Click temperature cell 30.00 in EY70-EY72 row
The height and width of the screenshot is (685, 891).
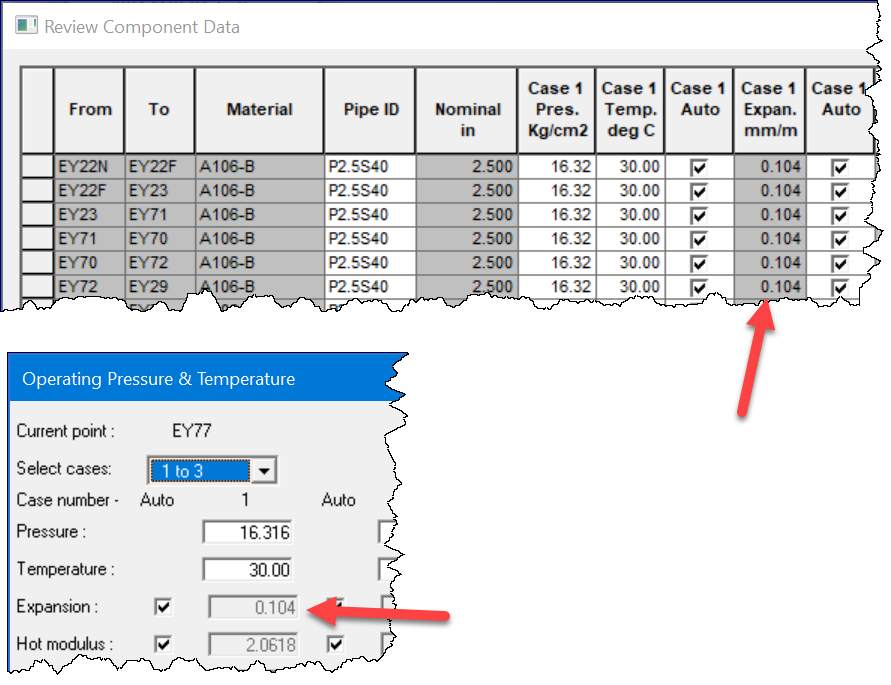click(630, 263)
